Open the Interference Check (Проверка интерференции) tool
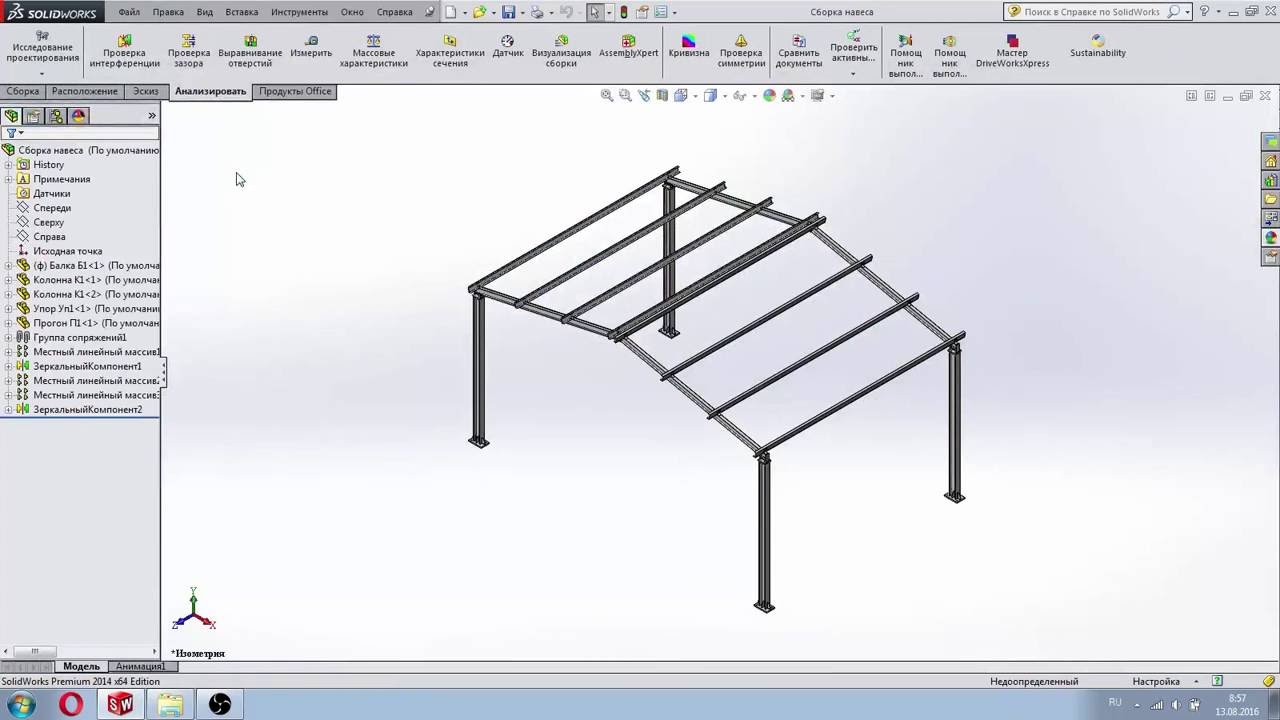Image resolution: width=1280 pixels, height=720 pixels. point(124,51)
